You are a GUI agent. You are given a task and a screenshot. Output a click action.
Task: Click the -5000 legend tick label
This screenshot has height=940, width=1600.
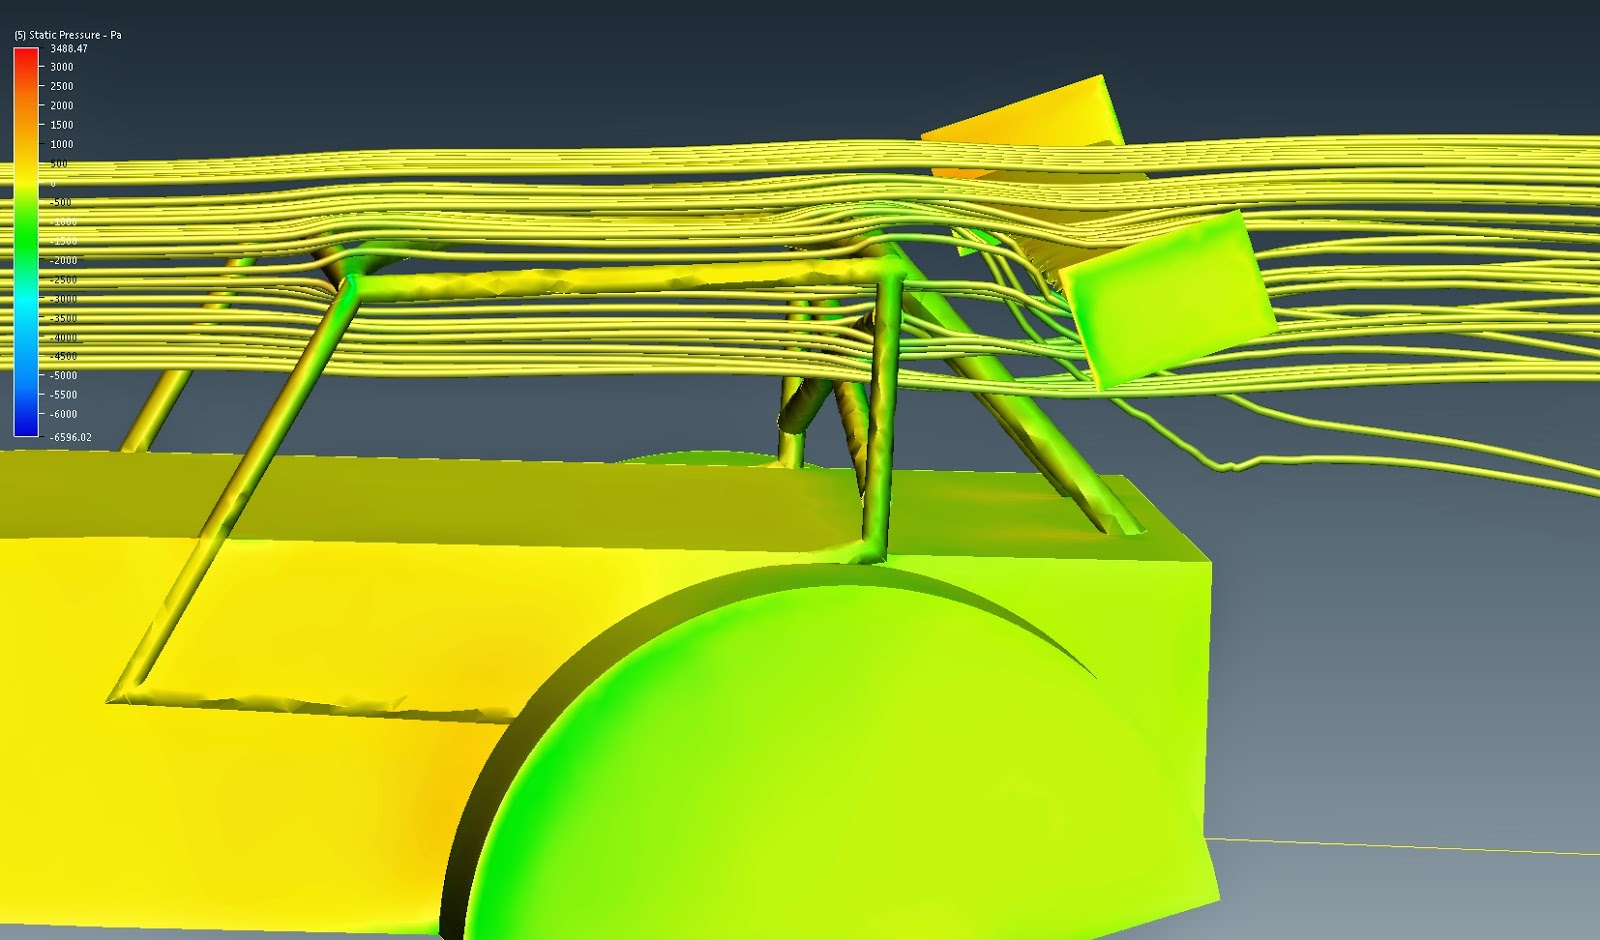point(64,376)
